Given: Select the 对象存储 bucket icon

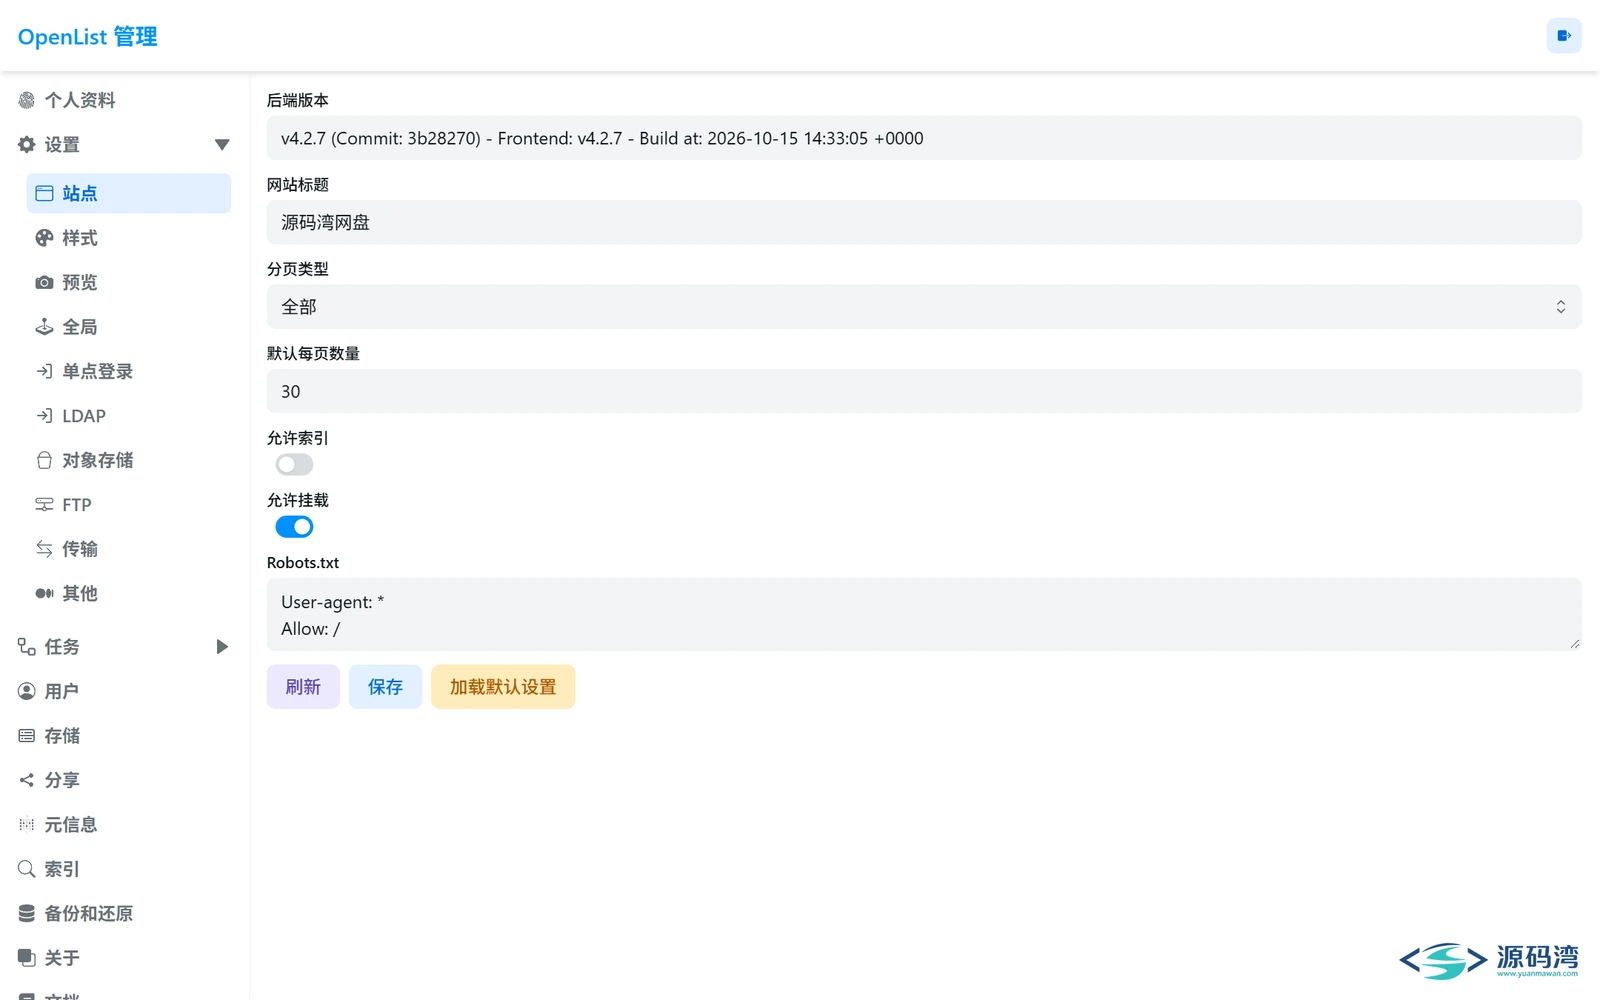Looking at the screenshot, I should 44,460.
